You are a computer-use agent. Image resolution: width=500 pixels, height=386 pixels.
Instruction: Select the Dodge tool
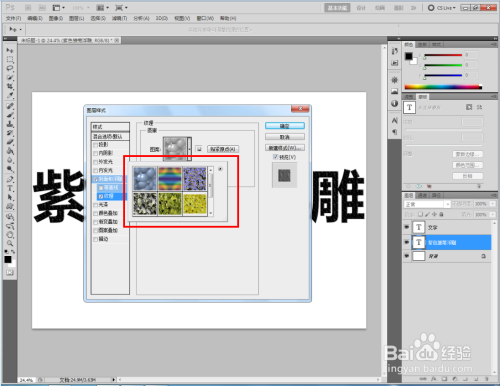click(x=10, y=169)
